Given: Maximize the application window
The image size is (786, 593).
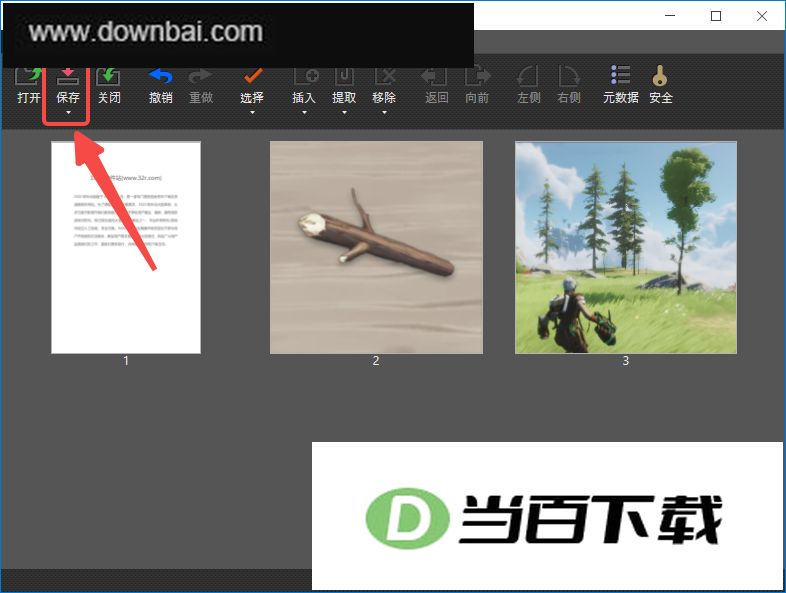Looking at the screenshot, I should (716, 16).
